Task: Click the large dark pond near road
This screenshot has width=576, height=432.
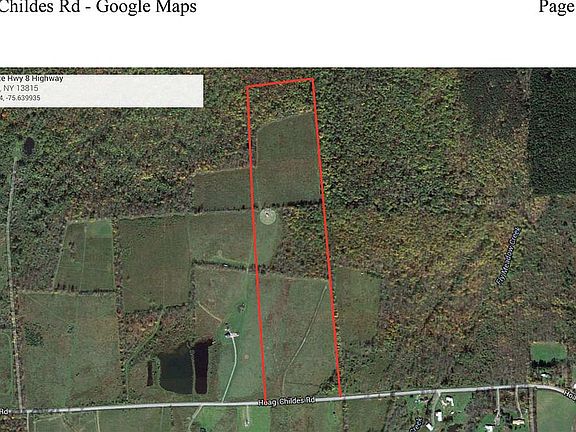Action: [176, 369]
